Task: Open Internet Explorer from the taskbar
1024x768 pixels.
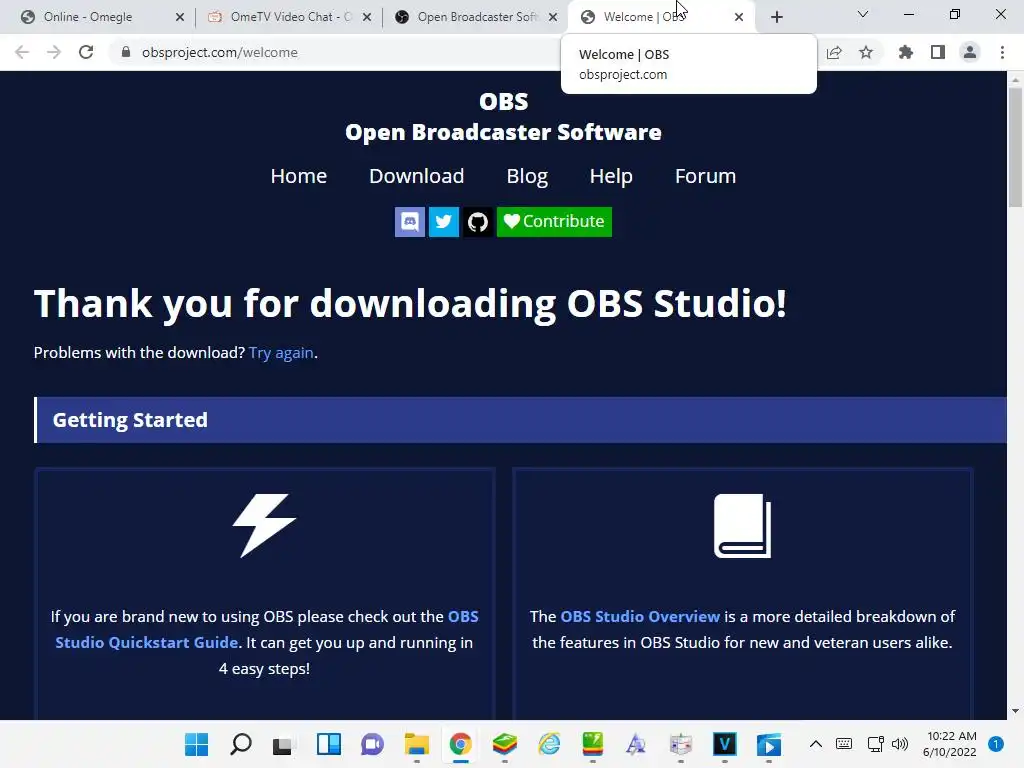Action: (549, 744)
